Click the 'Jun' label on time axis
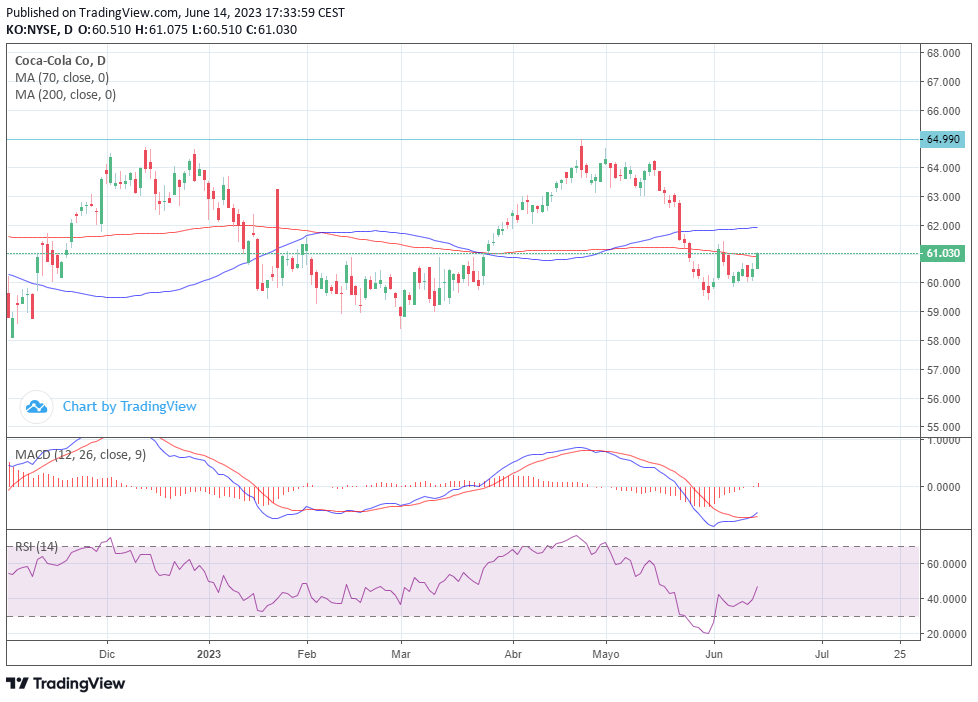The width and height of the screenshot is (978, 702). (714, 654)
